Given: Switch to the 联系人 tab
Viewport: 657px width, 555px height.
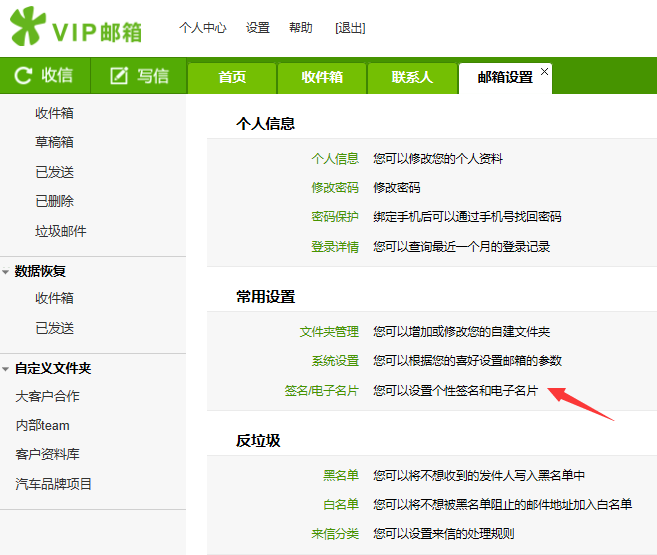Looking at the screenshot, I should [412, 77].
